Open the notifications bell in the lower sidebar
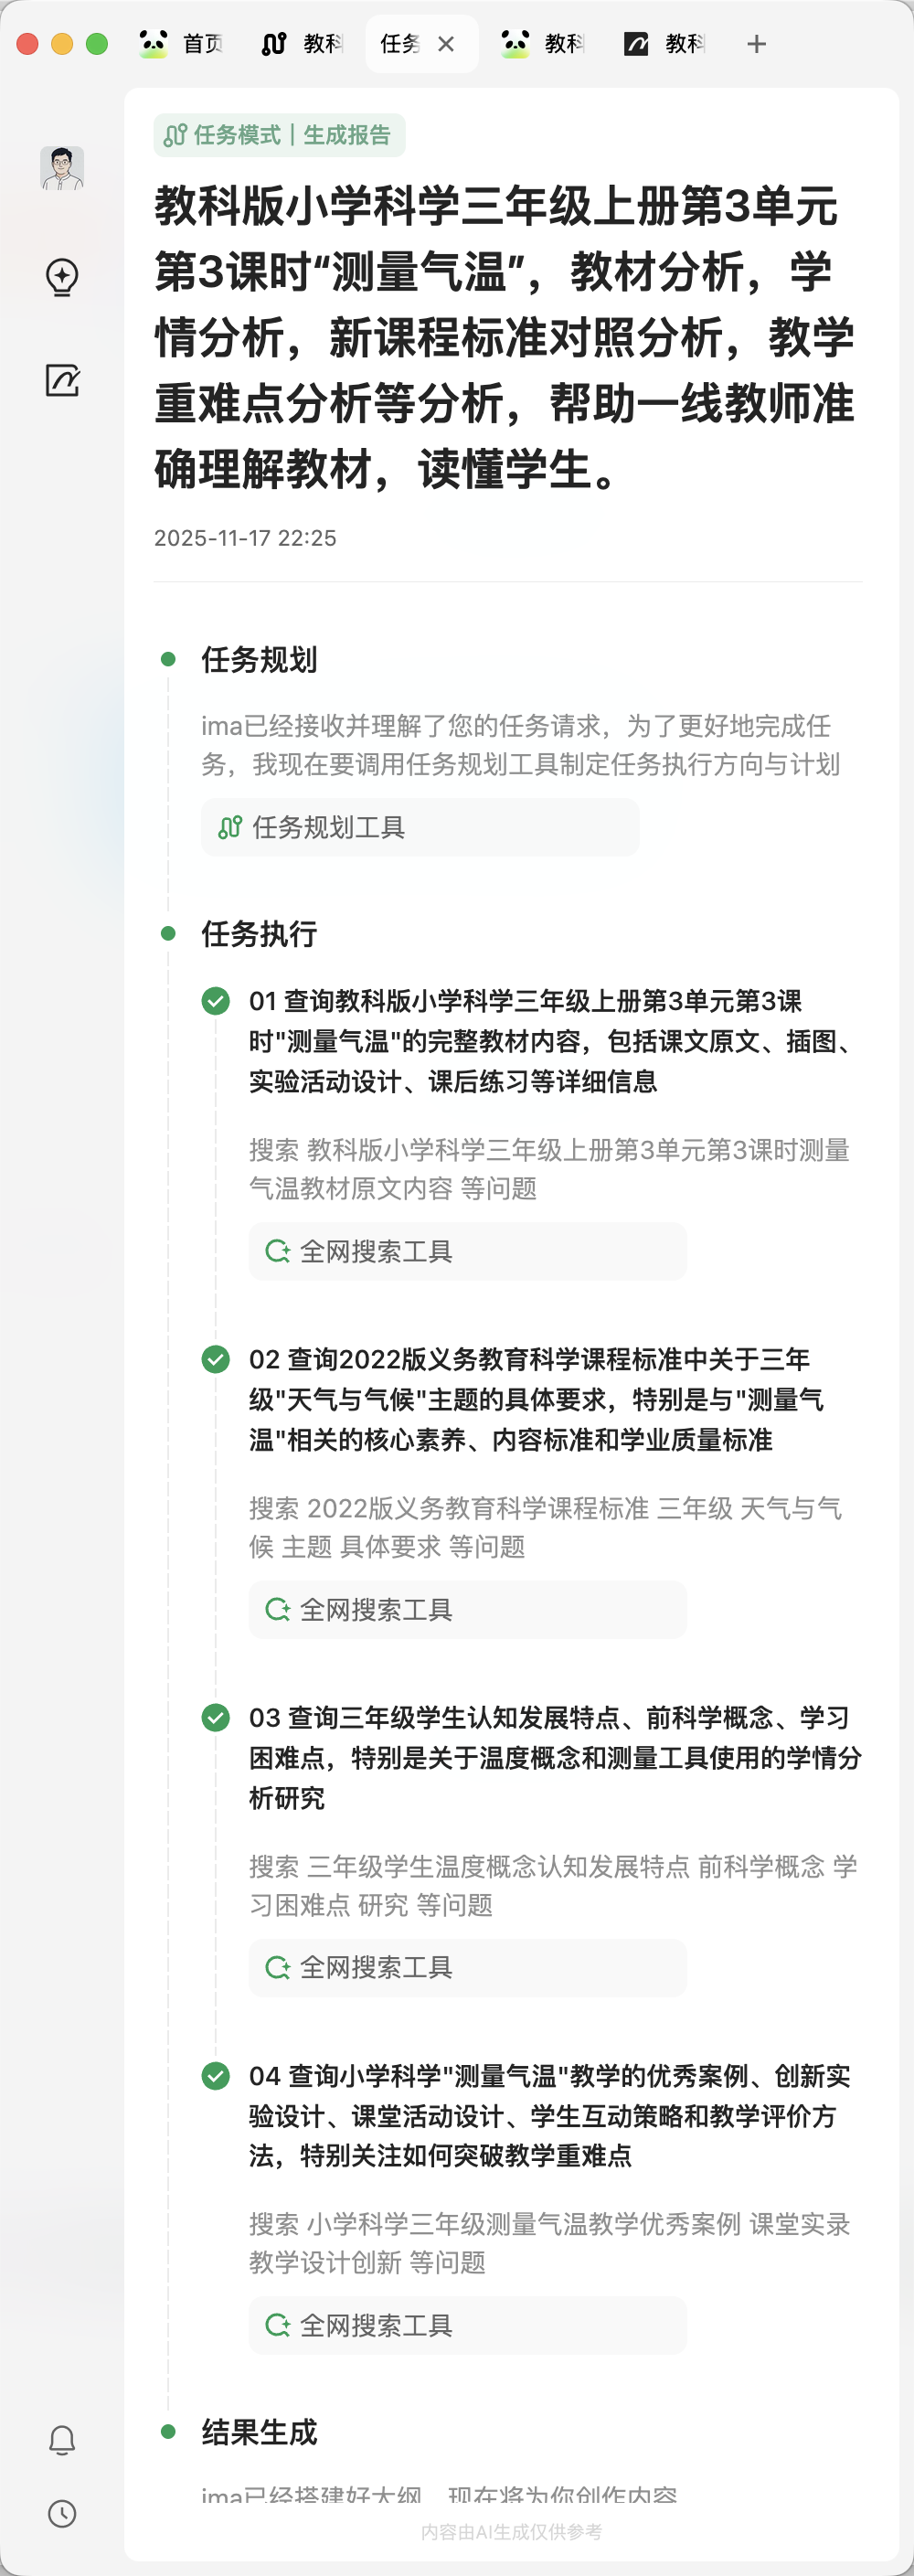914x2576 pixels. point(62,2438)
